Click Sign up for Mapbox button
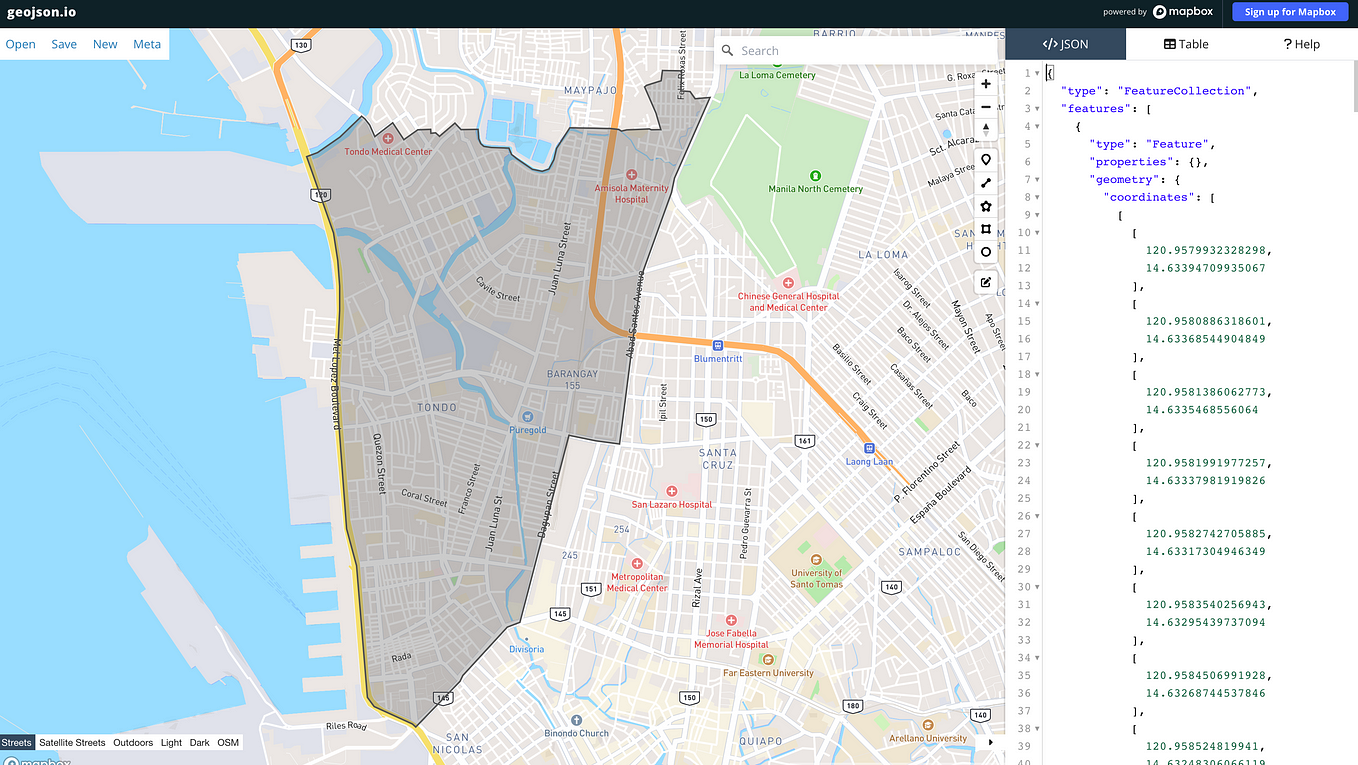Image resolution: width=1358 pixels, height=765 pixels. point(1290,12)
